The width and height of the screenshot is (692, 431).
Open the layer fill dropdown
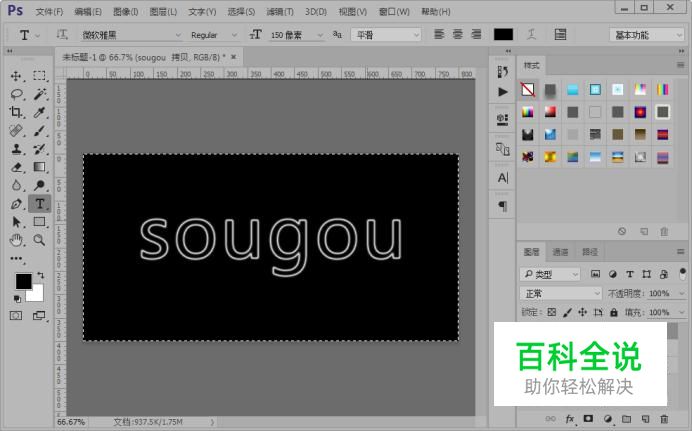pos(681,312)
